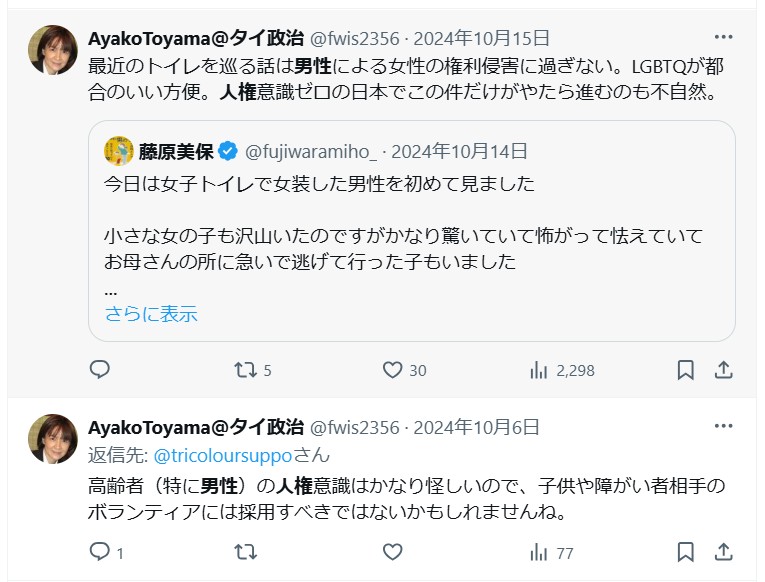
Task: Open more options on second tweet
Action: click(723, 427)
